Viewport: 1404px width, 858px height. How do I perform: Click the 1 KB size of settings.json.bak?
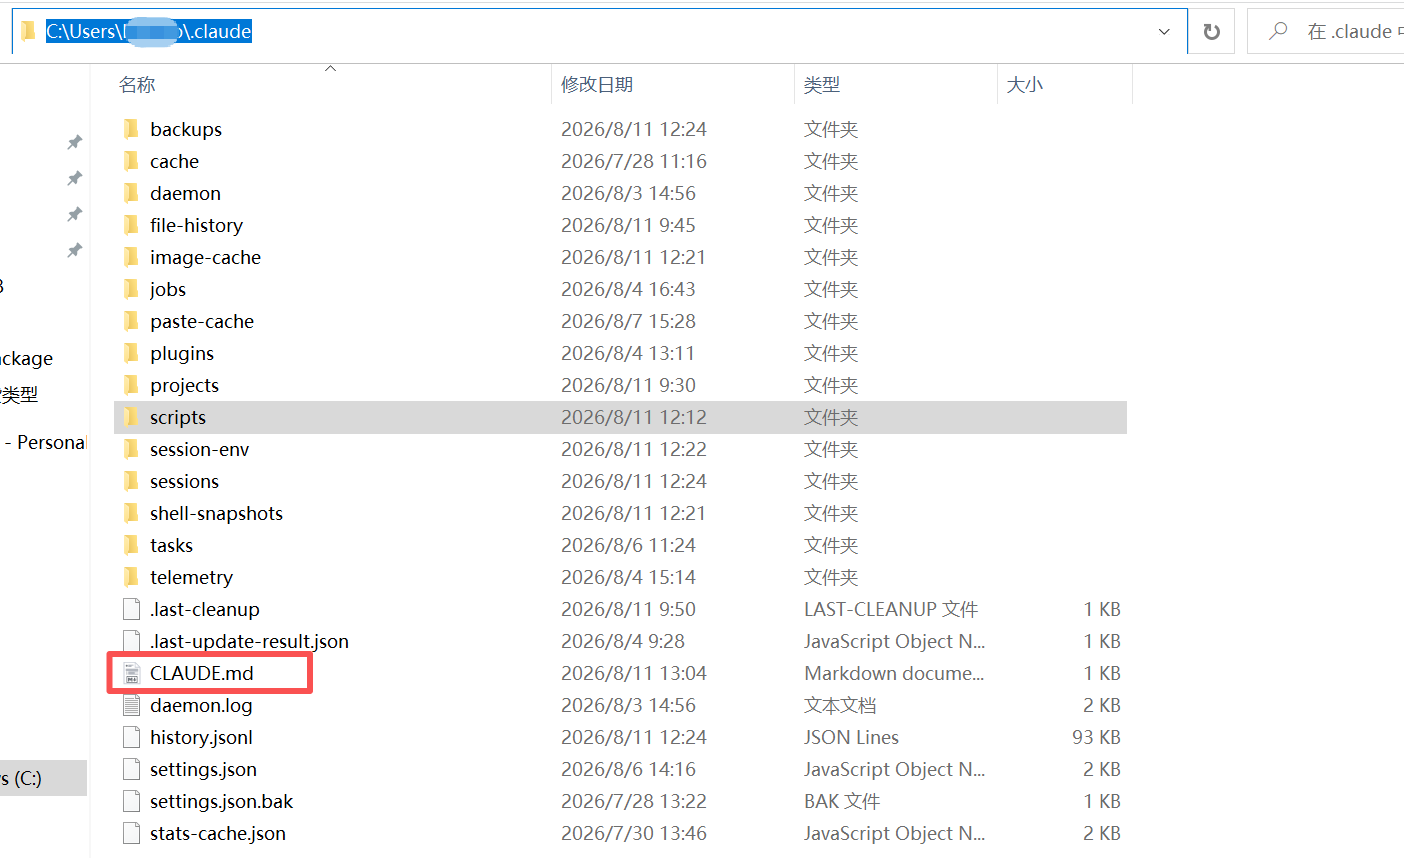pos(1102,801)
